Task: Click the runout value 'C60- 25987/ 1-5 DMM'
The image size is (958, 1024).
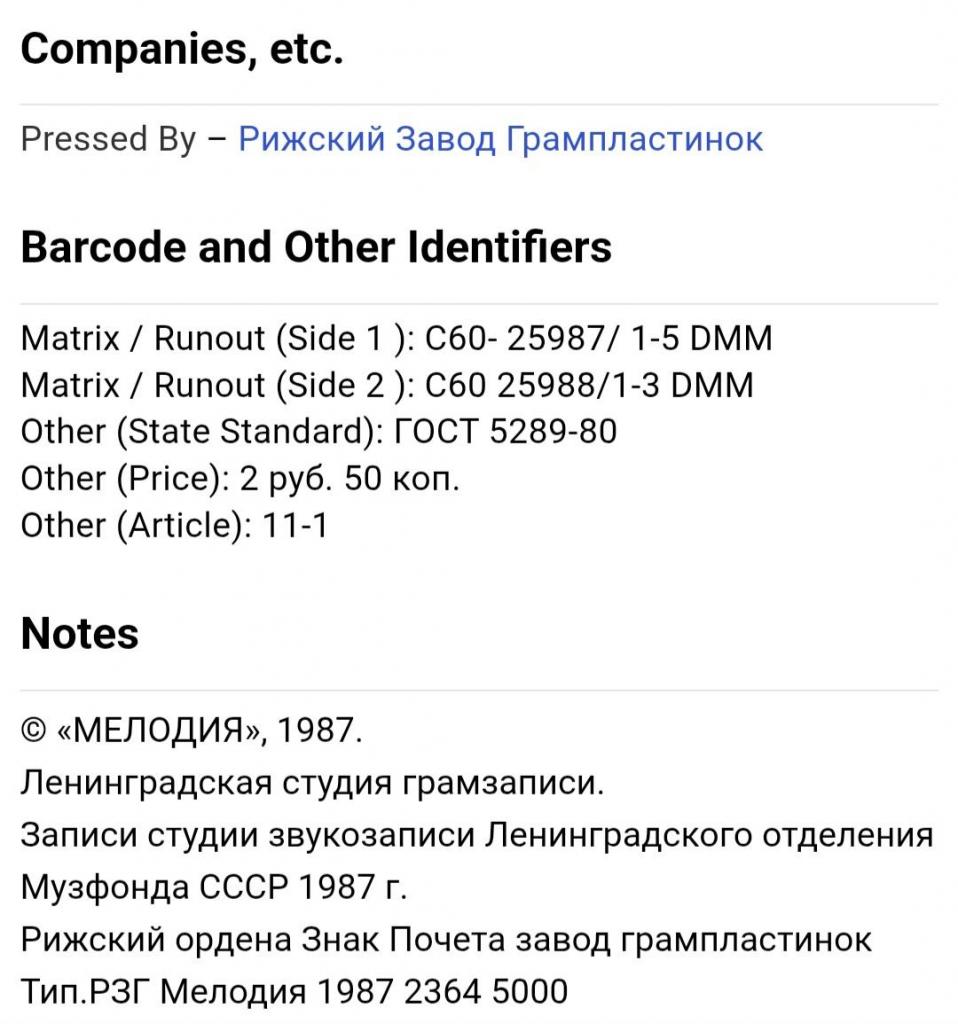Action: (599, 339)
